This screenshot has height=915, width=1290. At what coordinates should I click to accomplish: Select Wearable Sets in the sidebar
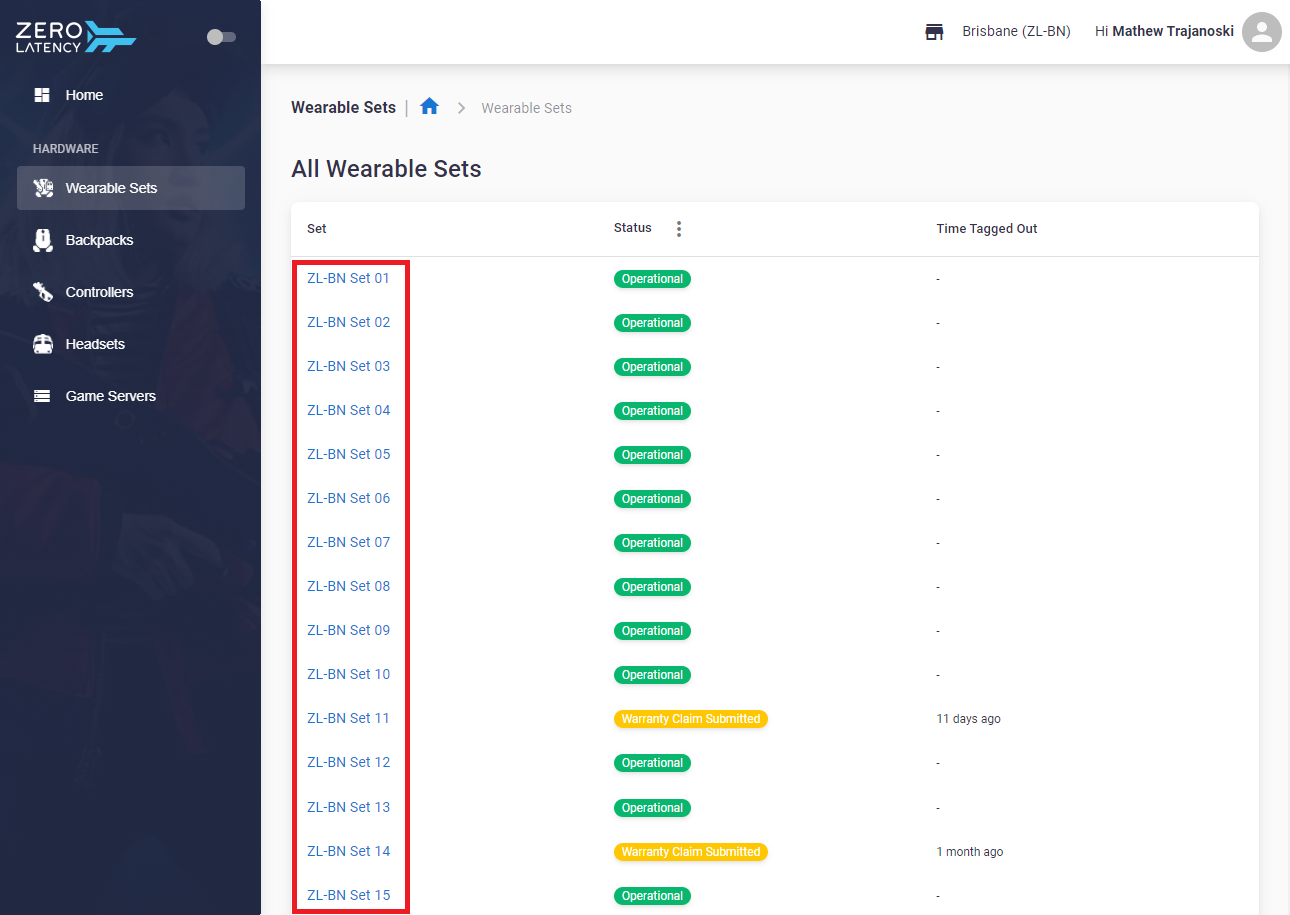[130, 188]
